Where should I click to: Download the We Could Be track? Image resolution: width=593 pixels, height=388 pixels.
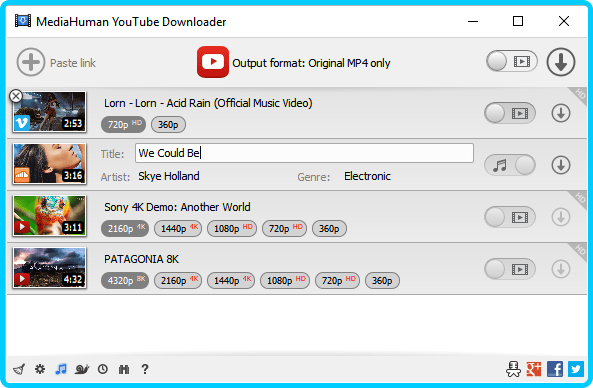560,165
